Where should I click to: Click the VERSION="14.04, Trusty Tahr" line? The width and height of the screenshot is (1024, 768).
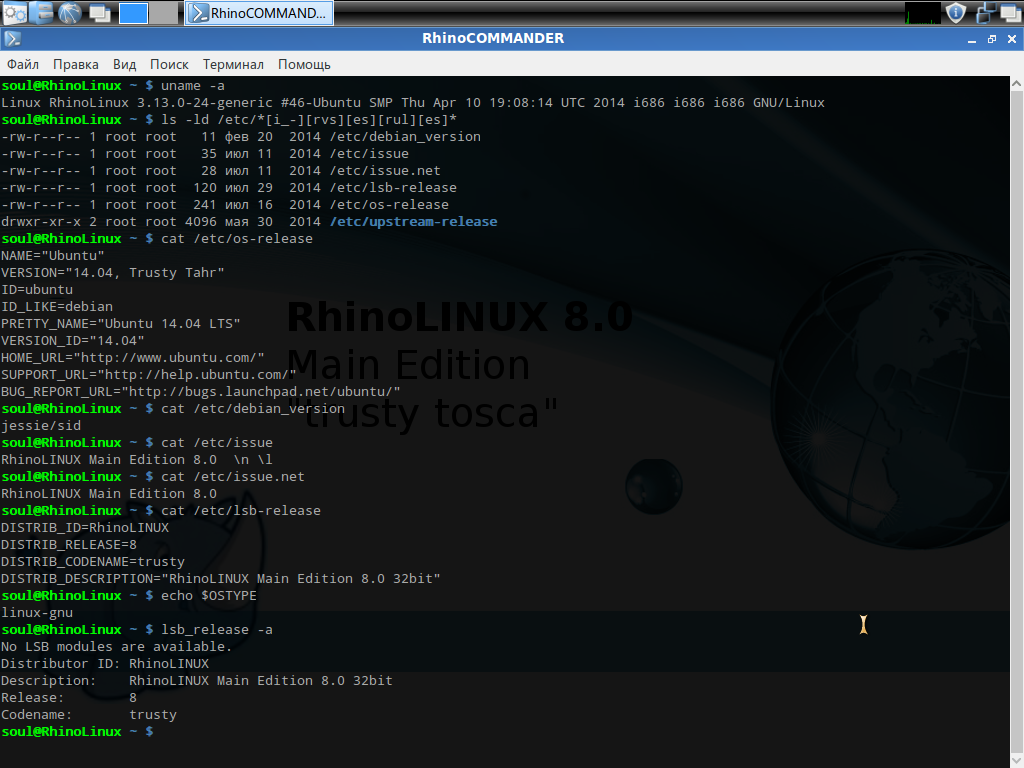[112, 273]
